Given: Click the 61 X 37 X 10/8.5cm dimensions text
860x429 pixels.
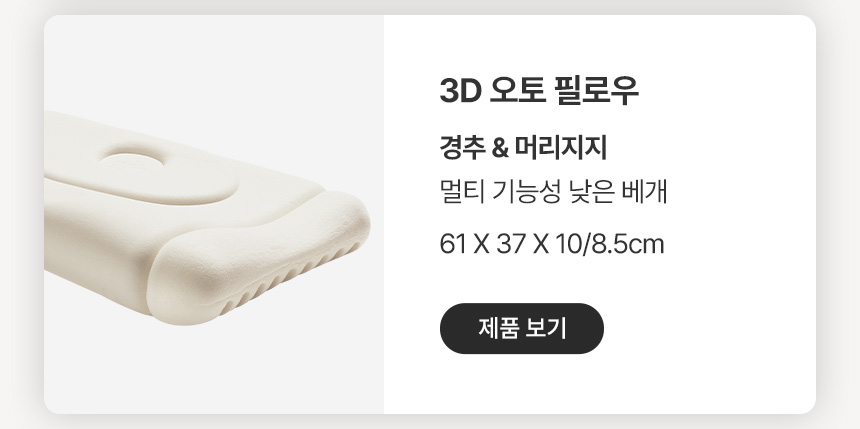Looking at the screenshot, I should [x=552, y=244].
